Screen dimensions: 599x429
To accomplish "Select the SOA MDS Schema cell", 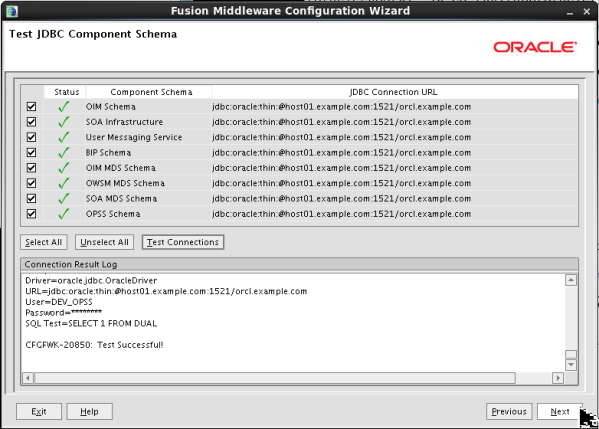I will [x=148, y=198].
